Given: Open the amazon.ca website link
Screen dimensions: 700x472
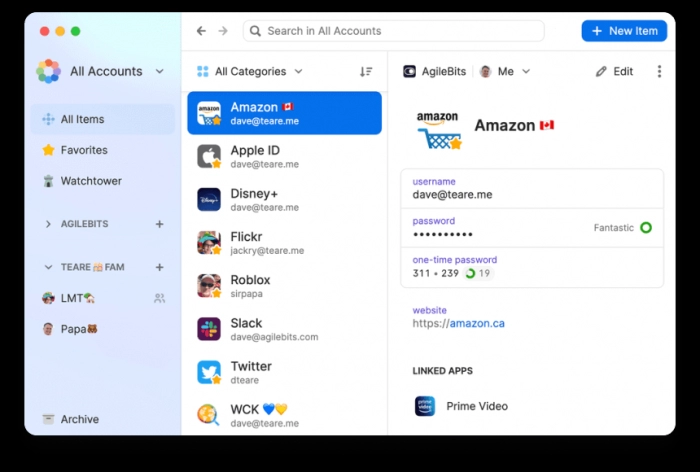Looking at the screenshot, I should point(476,323).
